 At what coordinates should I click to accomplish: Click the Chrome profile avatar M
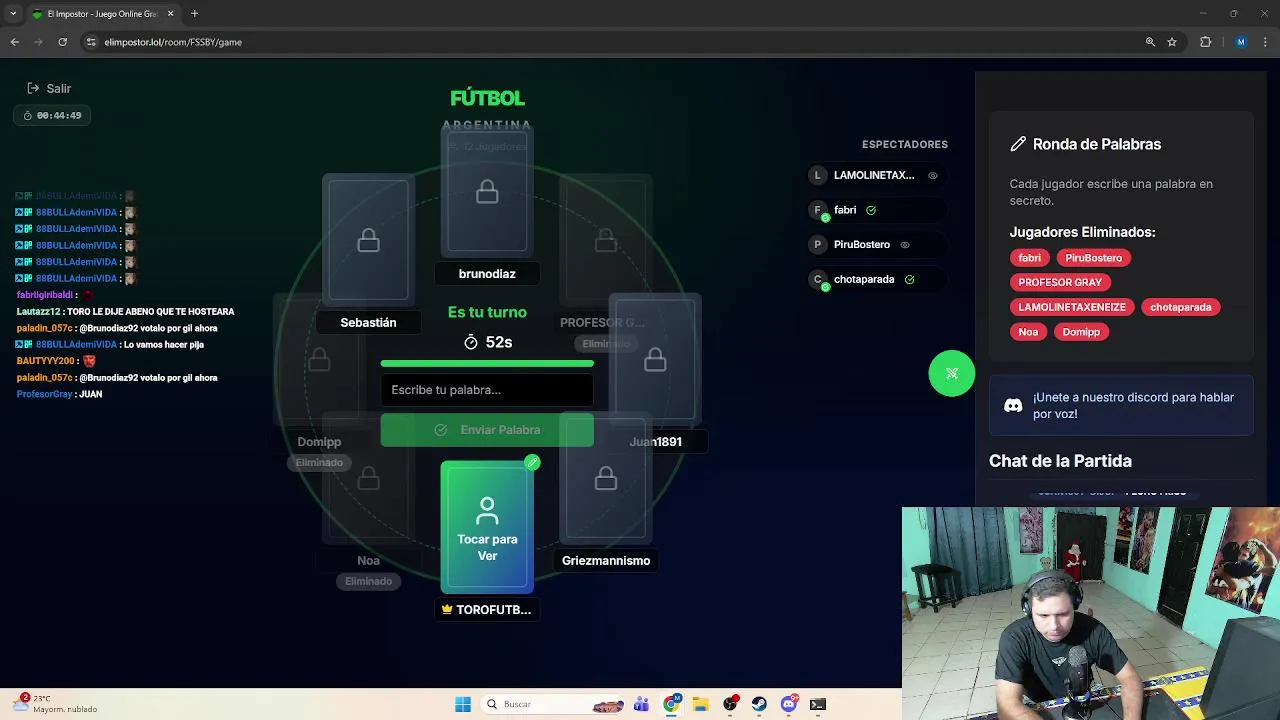tap(1241, 42)
